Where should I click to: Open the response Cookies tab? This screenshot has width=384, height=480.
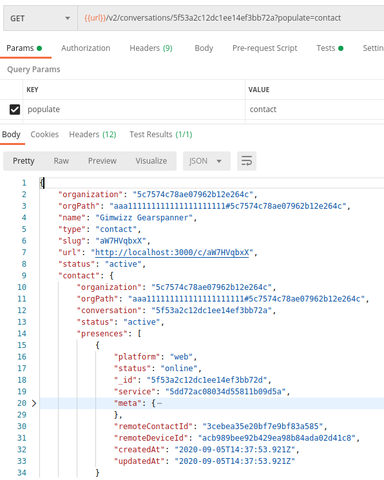[45, 135]
